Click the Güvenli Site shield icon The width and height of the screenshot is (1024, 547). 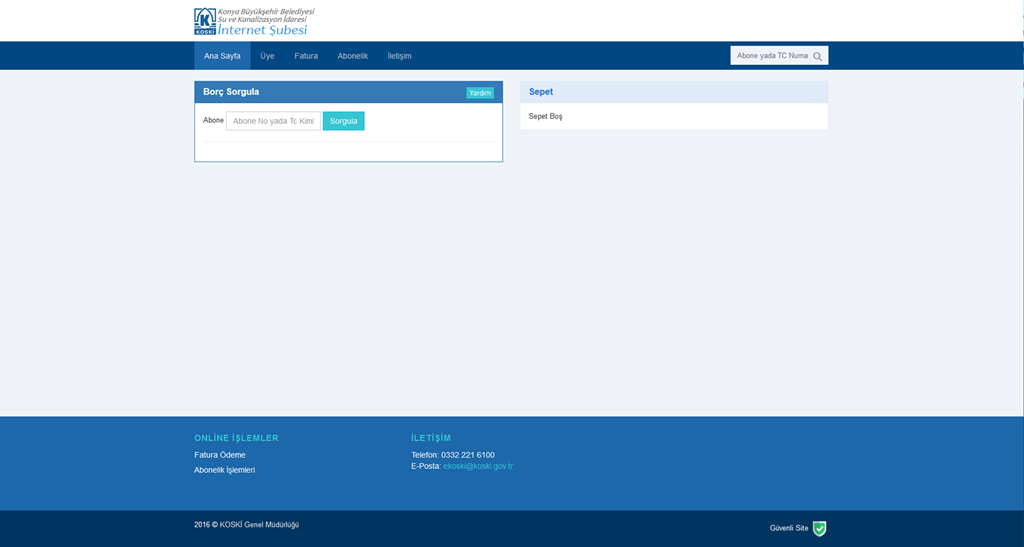pos(820,528)
